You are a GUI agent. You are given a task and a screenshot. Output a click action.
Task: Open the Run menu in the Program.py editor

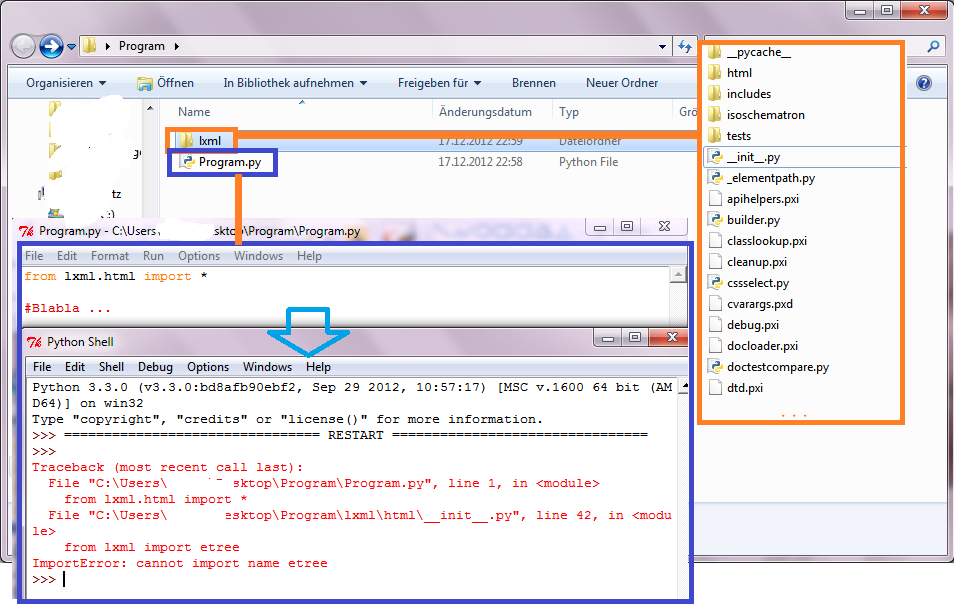pos(153,256)
